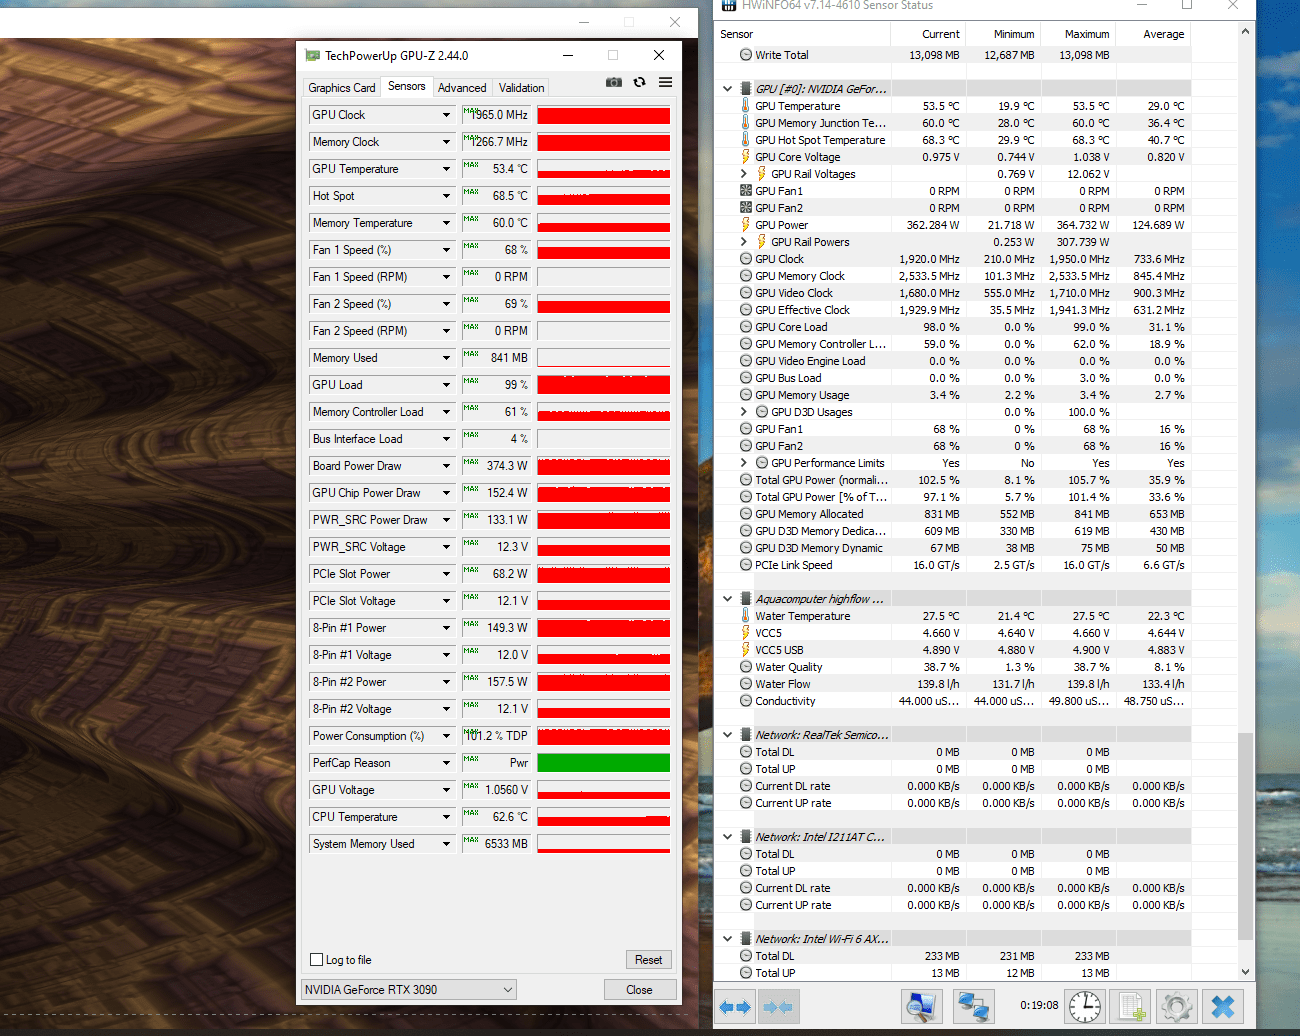Click HWiNFO vertical scrollbar up arrow
This screenshot has height=1036, width=1300.
(1245, 32)
